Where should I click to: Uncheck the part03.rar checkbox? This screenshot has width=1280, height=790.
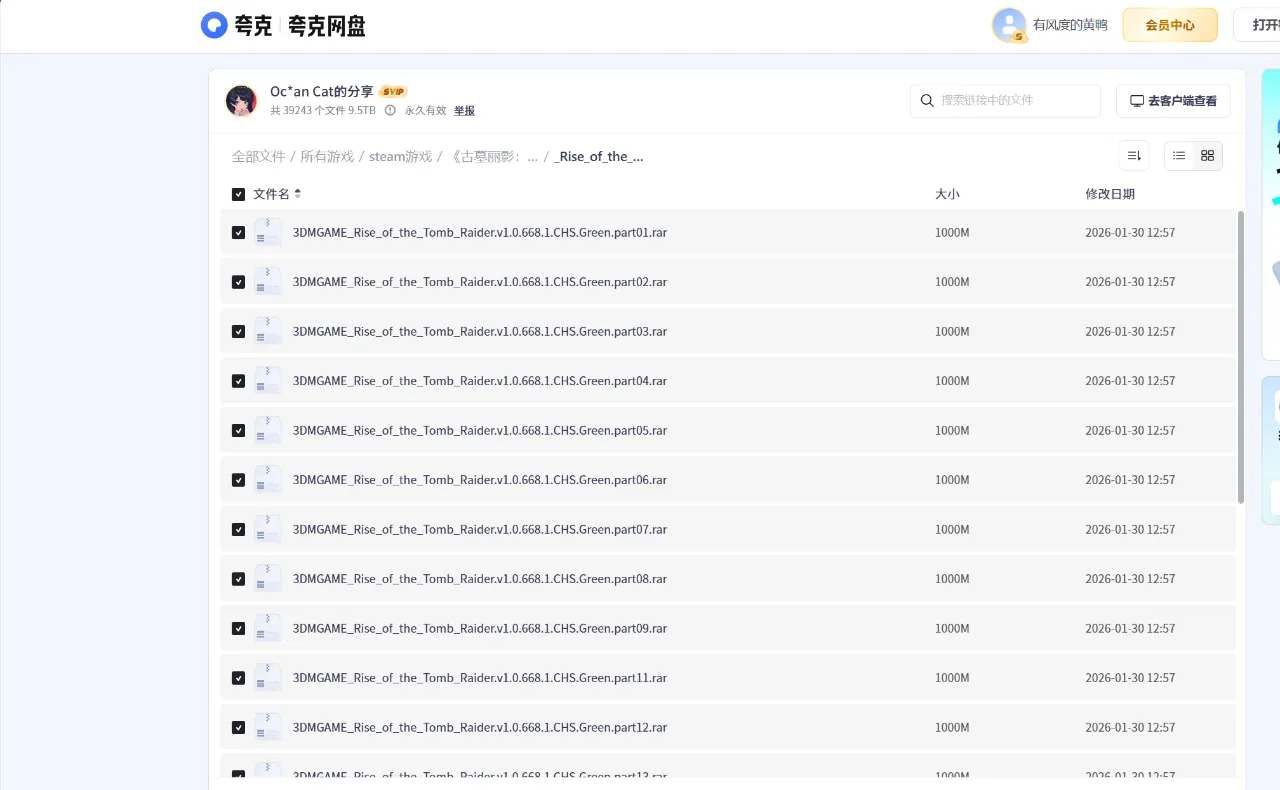coord(238,332)
